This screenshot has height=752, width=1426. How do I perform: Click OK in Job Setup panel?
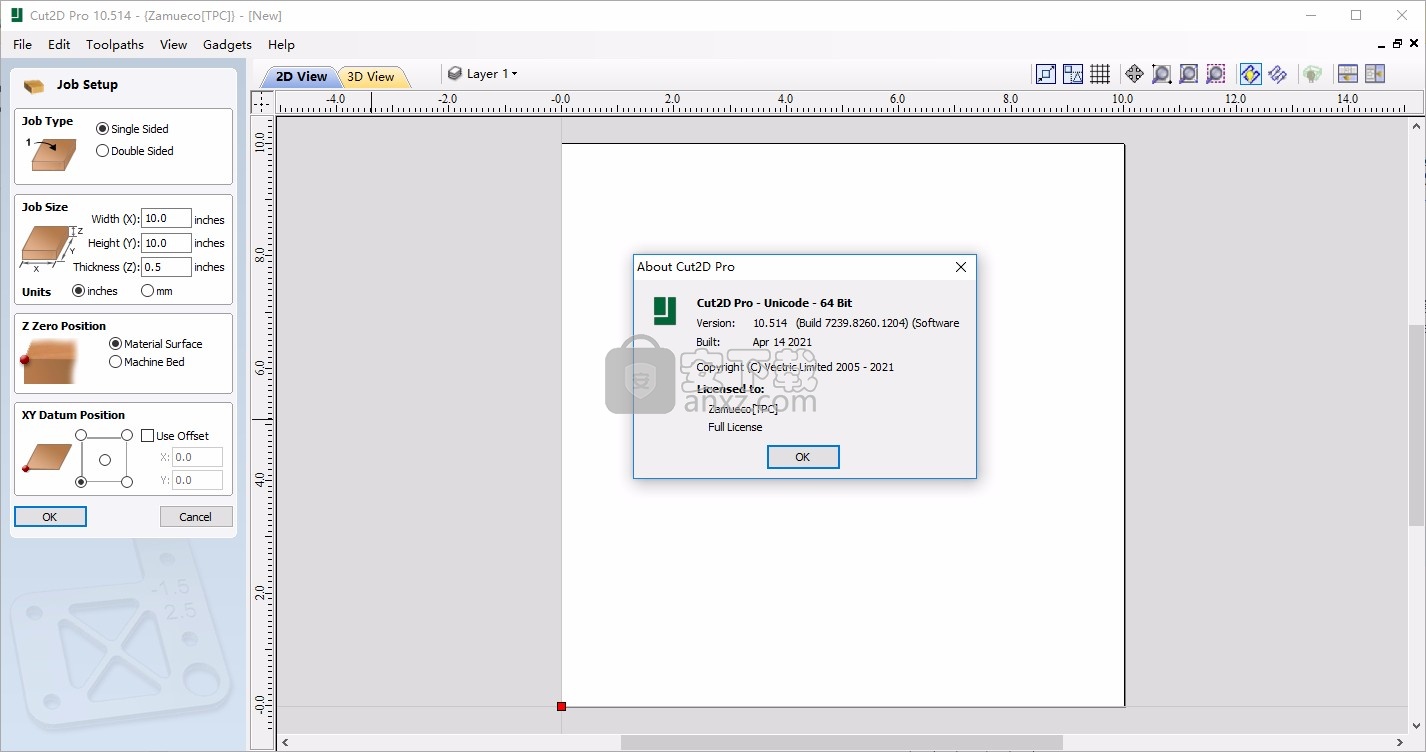coord(50,517)
